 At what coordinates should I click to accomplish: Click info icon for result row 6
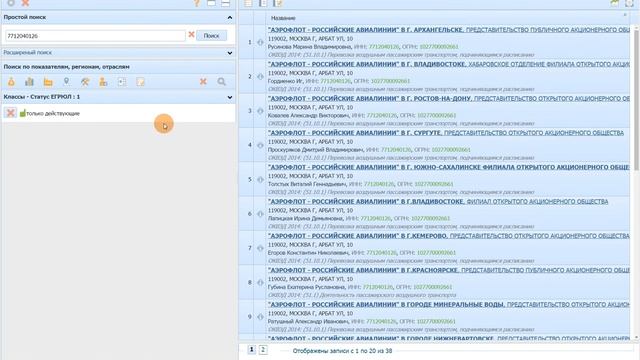(260, 213)
